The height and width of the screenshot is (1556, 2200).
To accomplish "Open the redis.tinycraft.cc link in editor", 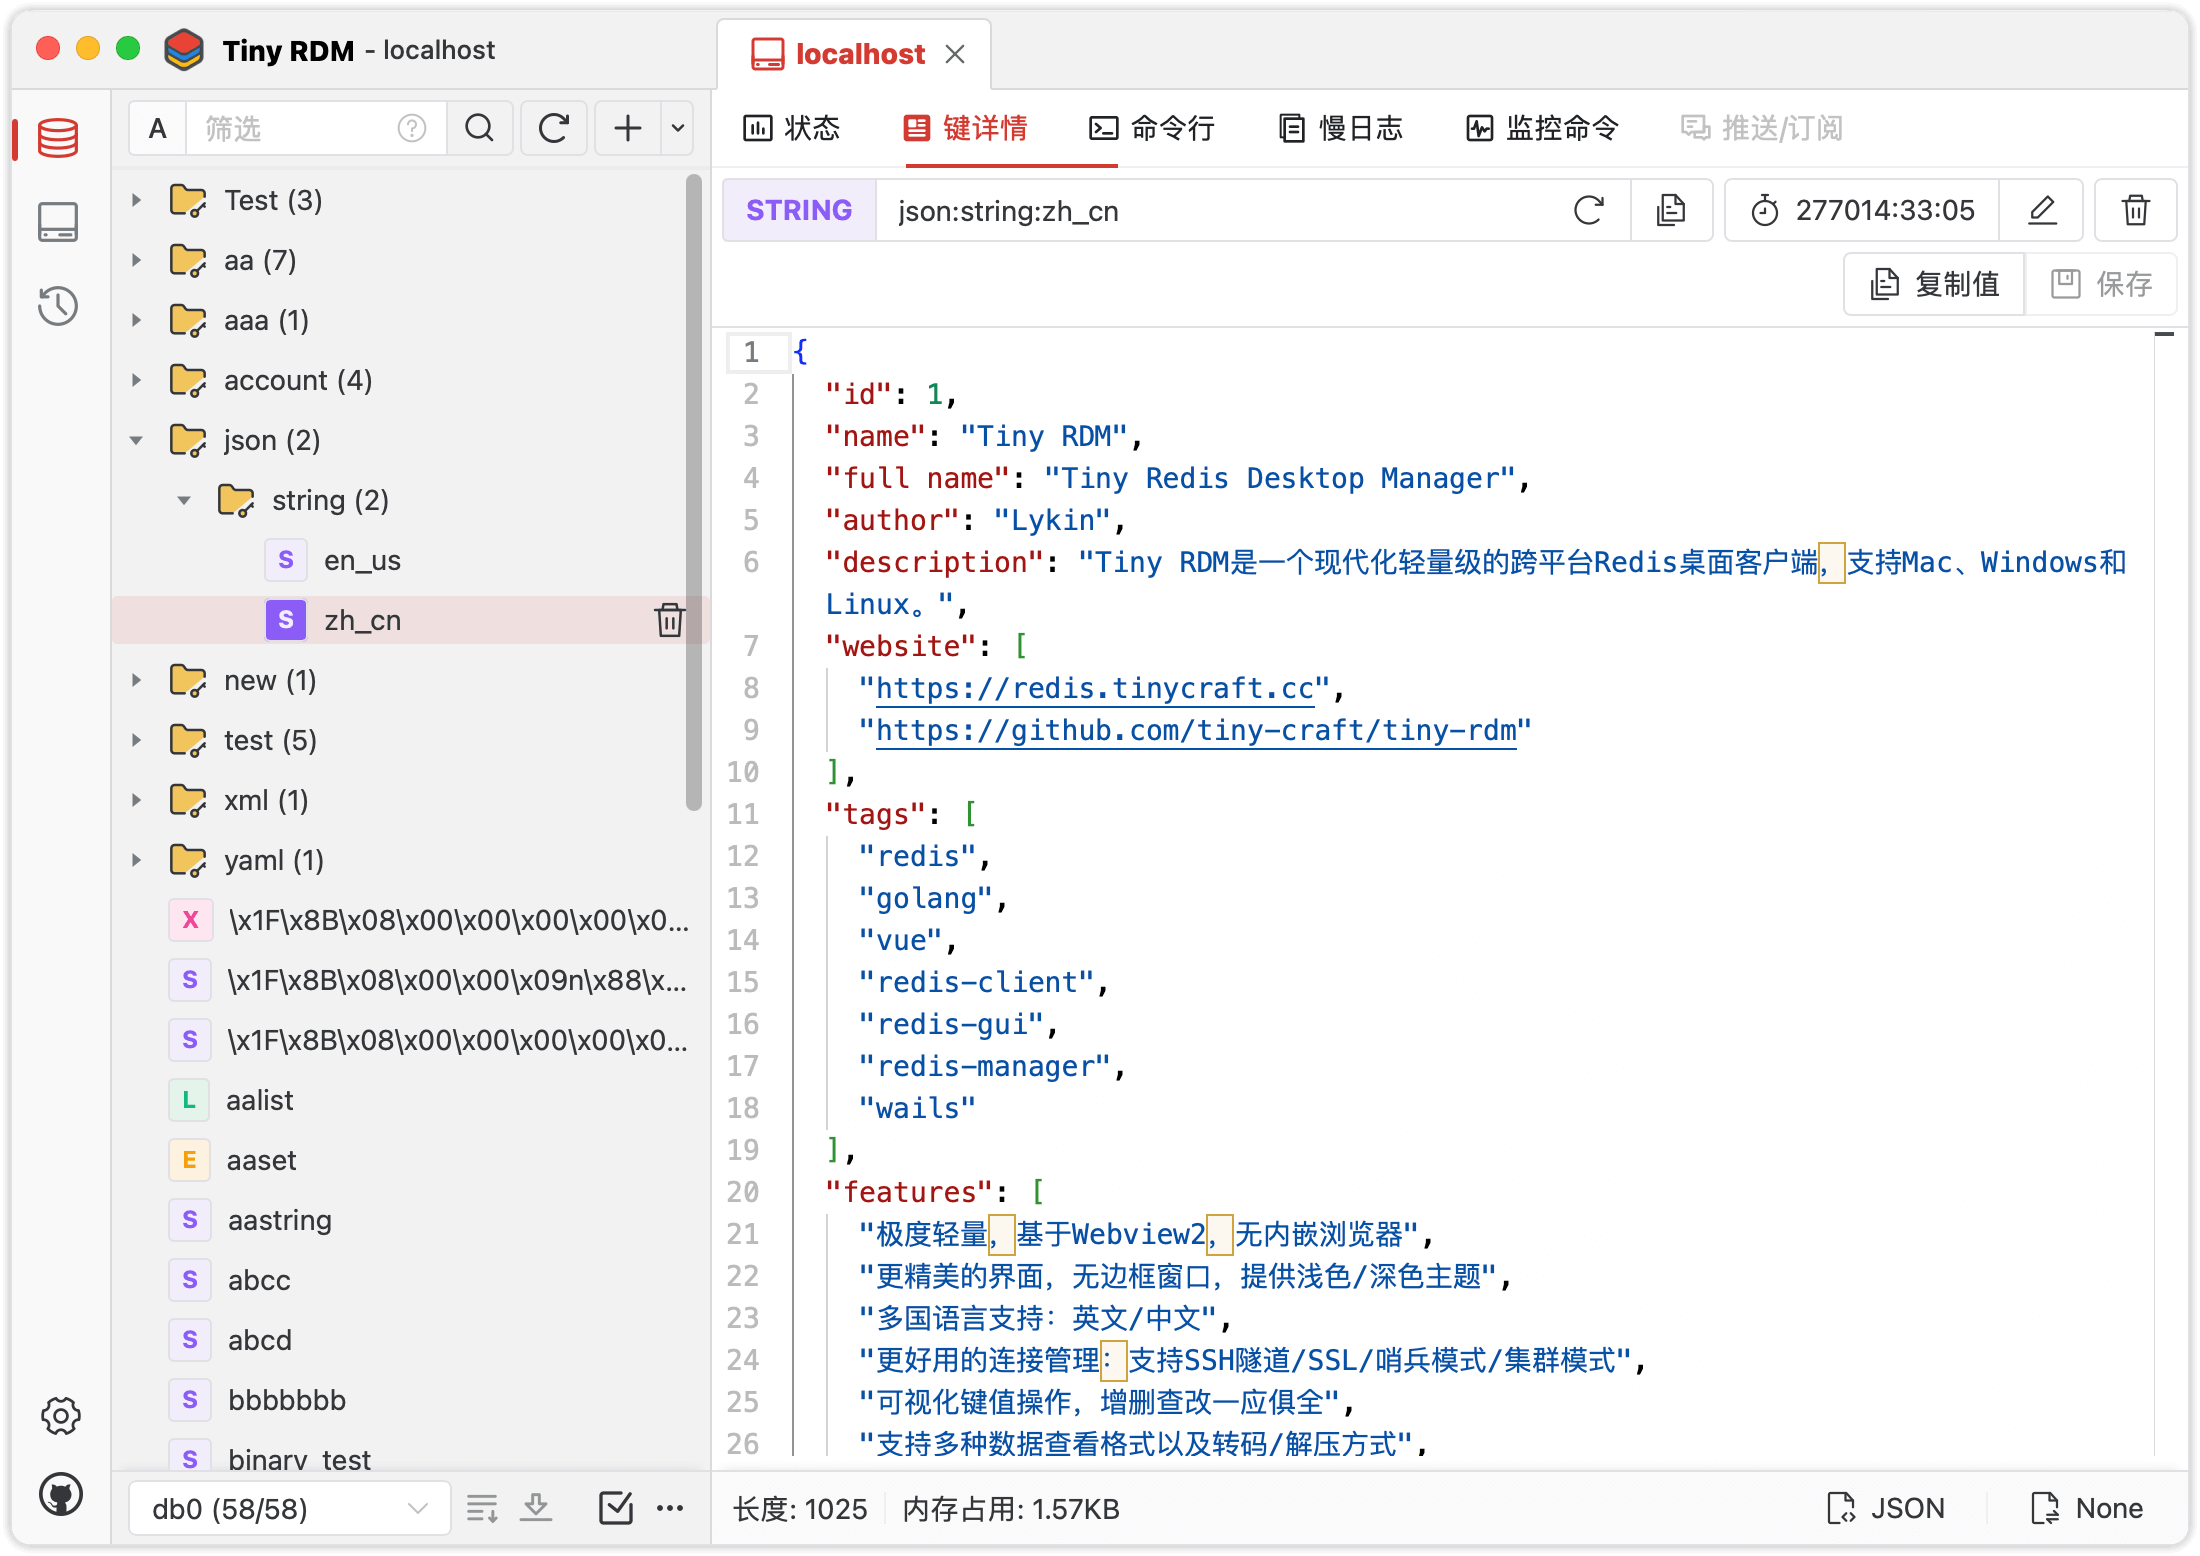I will [x=1094, y=688].
